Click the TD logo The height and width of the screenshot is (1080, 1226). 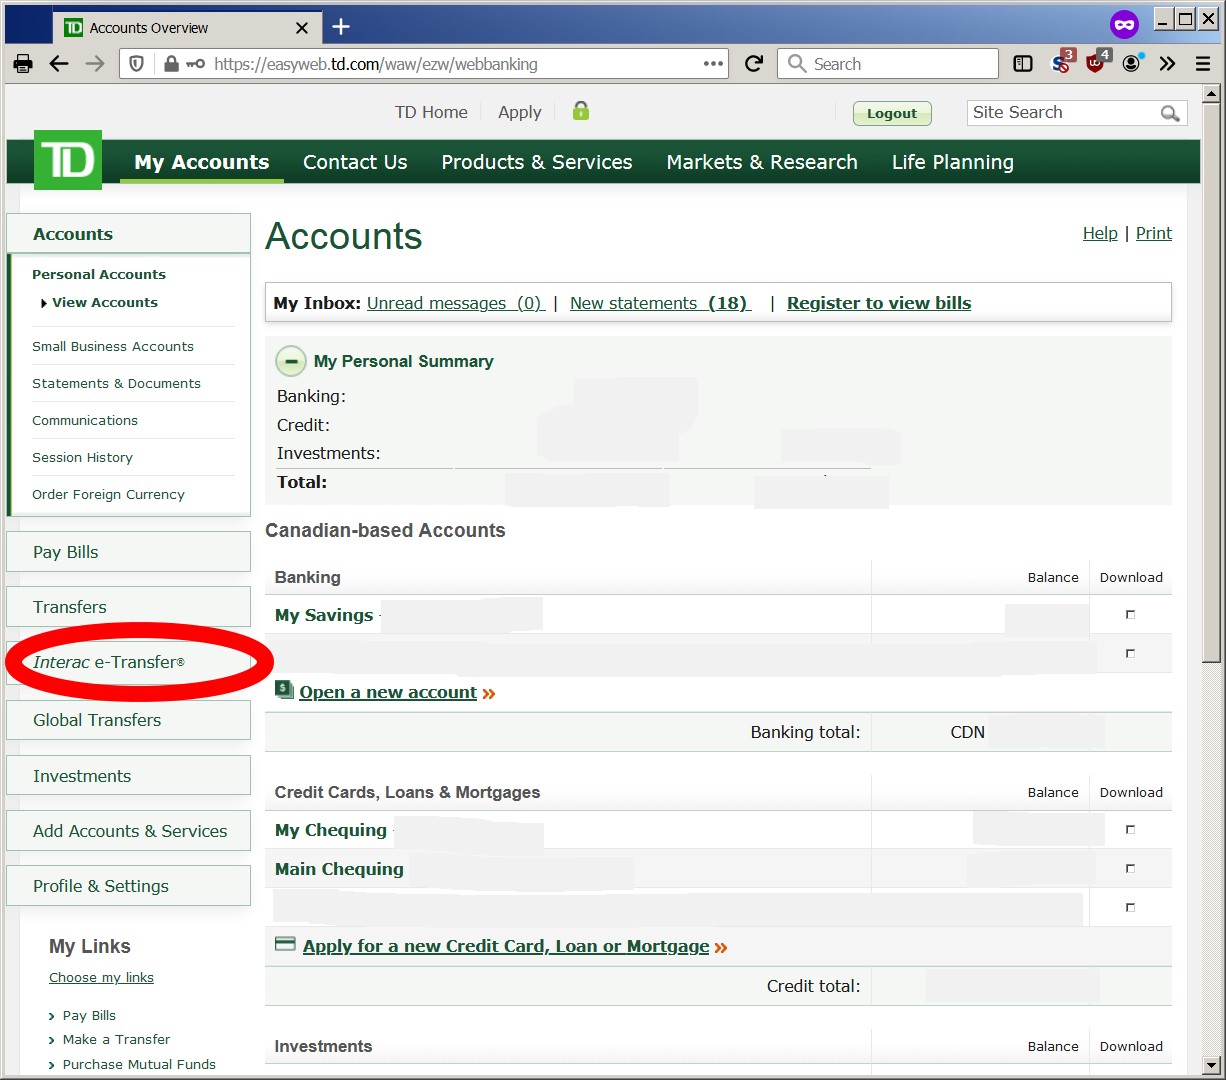(66, 160)
